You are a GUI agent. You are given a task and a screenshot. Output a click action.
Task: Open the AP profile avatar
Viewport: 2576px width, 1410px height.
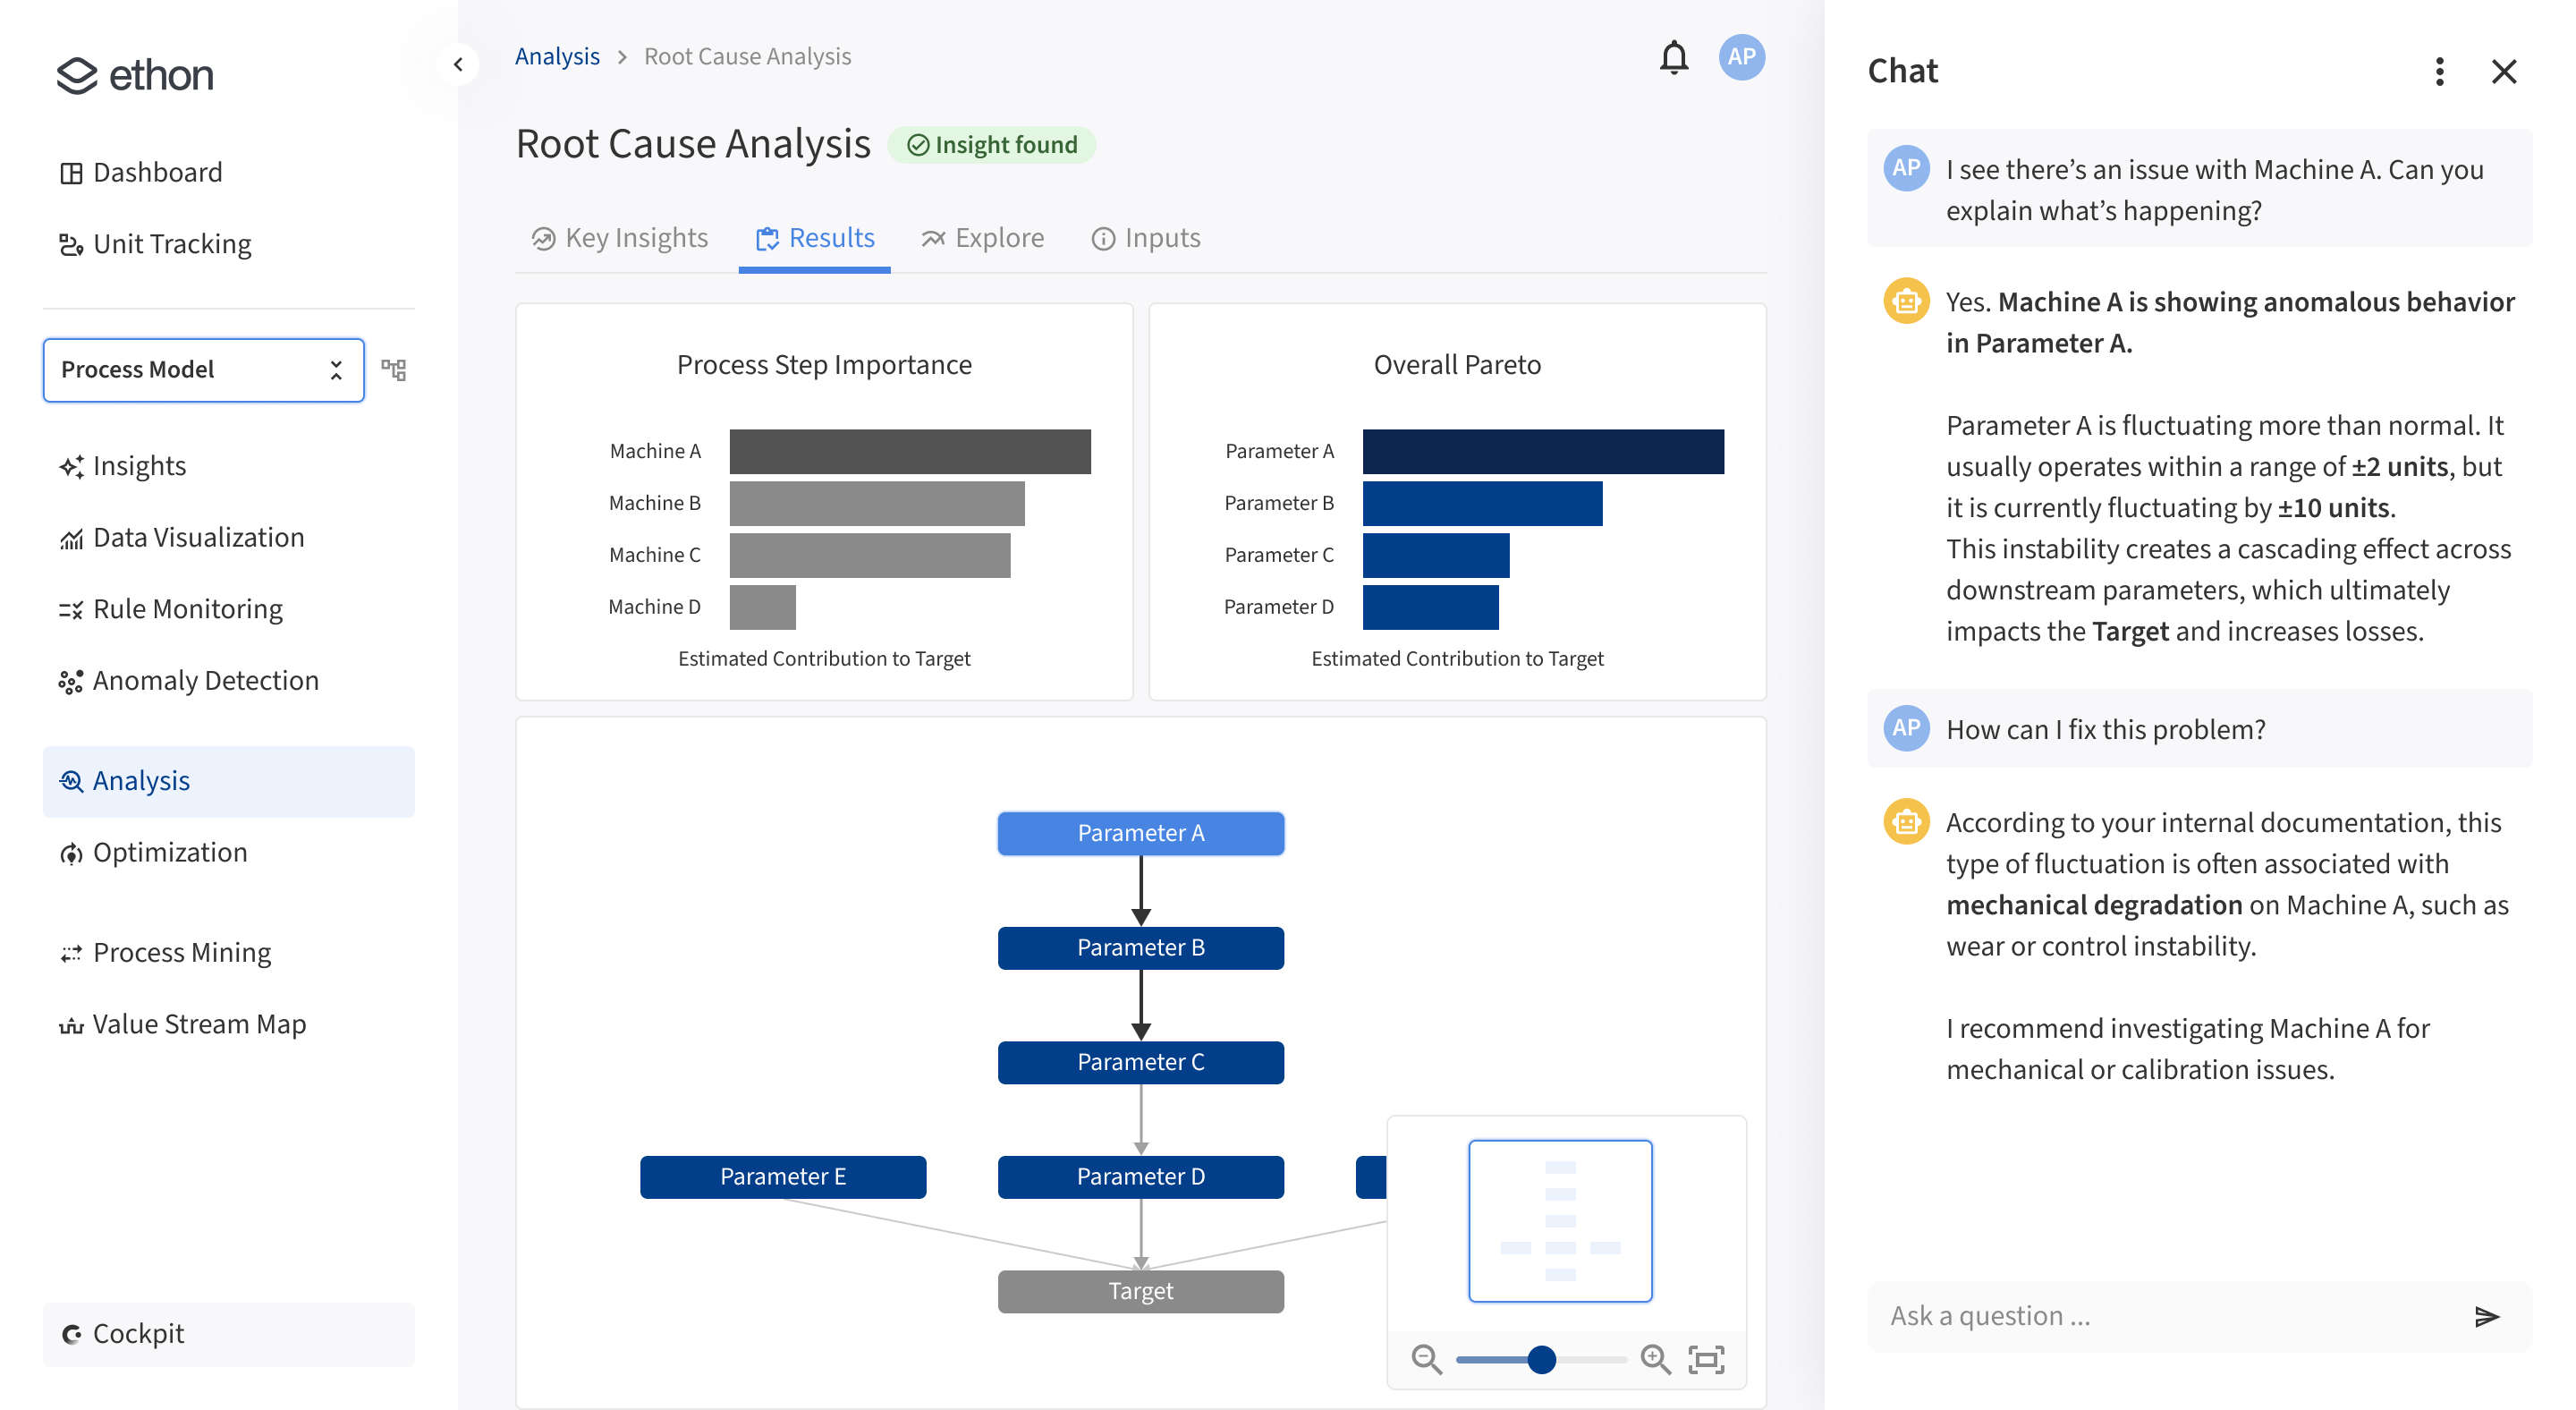coord(1741,57)
